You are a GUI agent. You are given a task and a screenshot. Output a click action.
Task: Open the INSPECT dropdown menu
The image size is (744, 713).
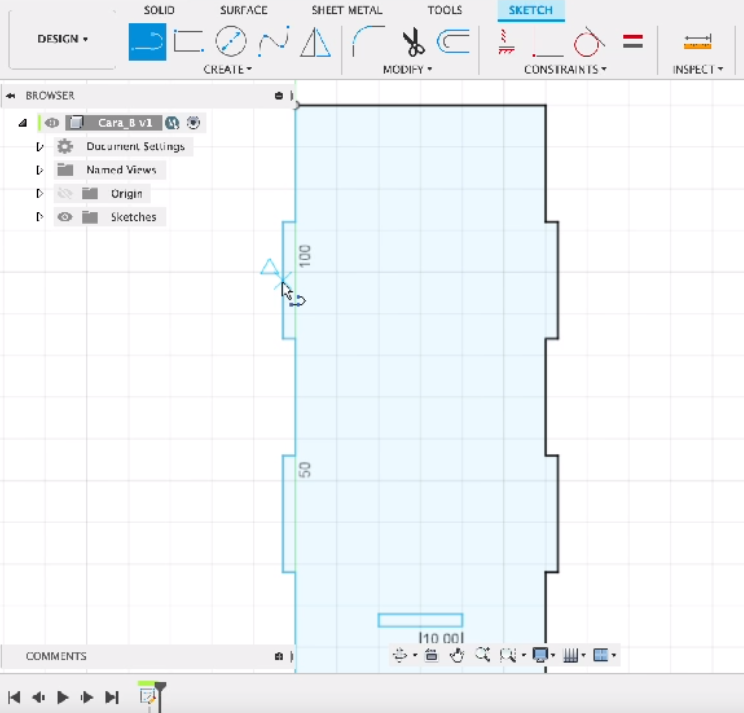click(698, 69)
